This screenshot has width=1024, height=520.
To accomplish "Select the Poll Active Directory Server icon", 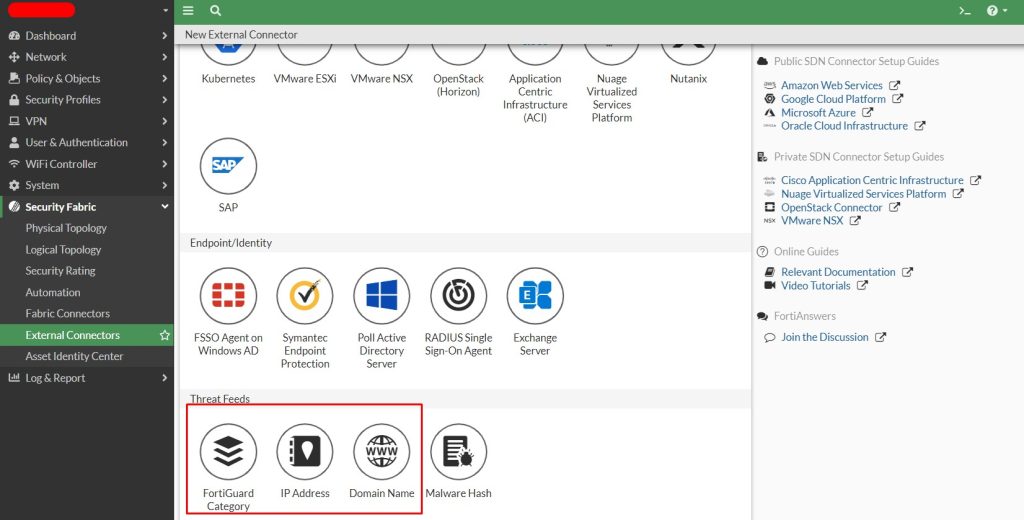I will coord(381,296).
